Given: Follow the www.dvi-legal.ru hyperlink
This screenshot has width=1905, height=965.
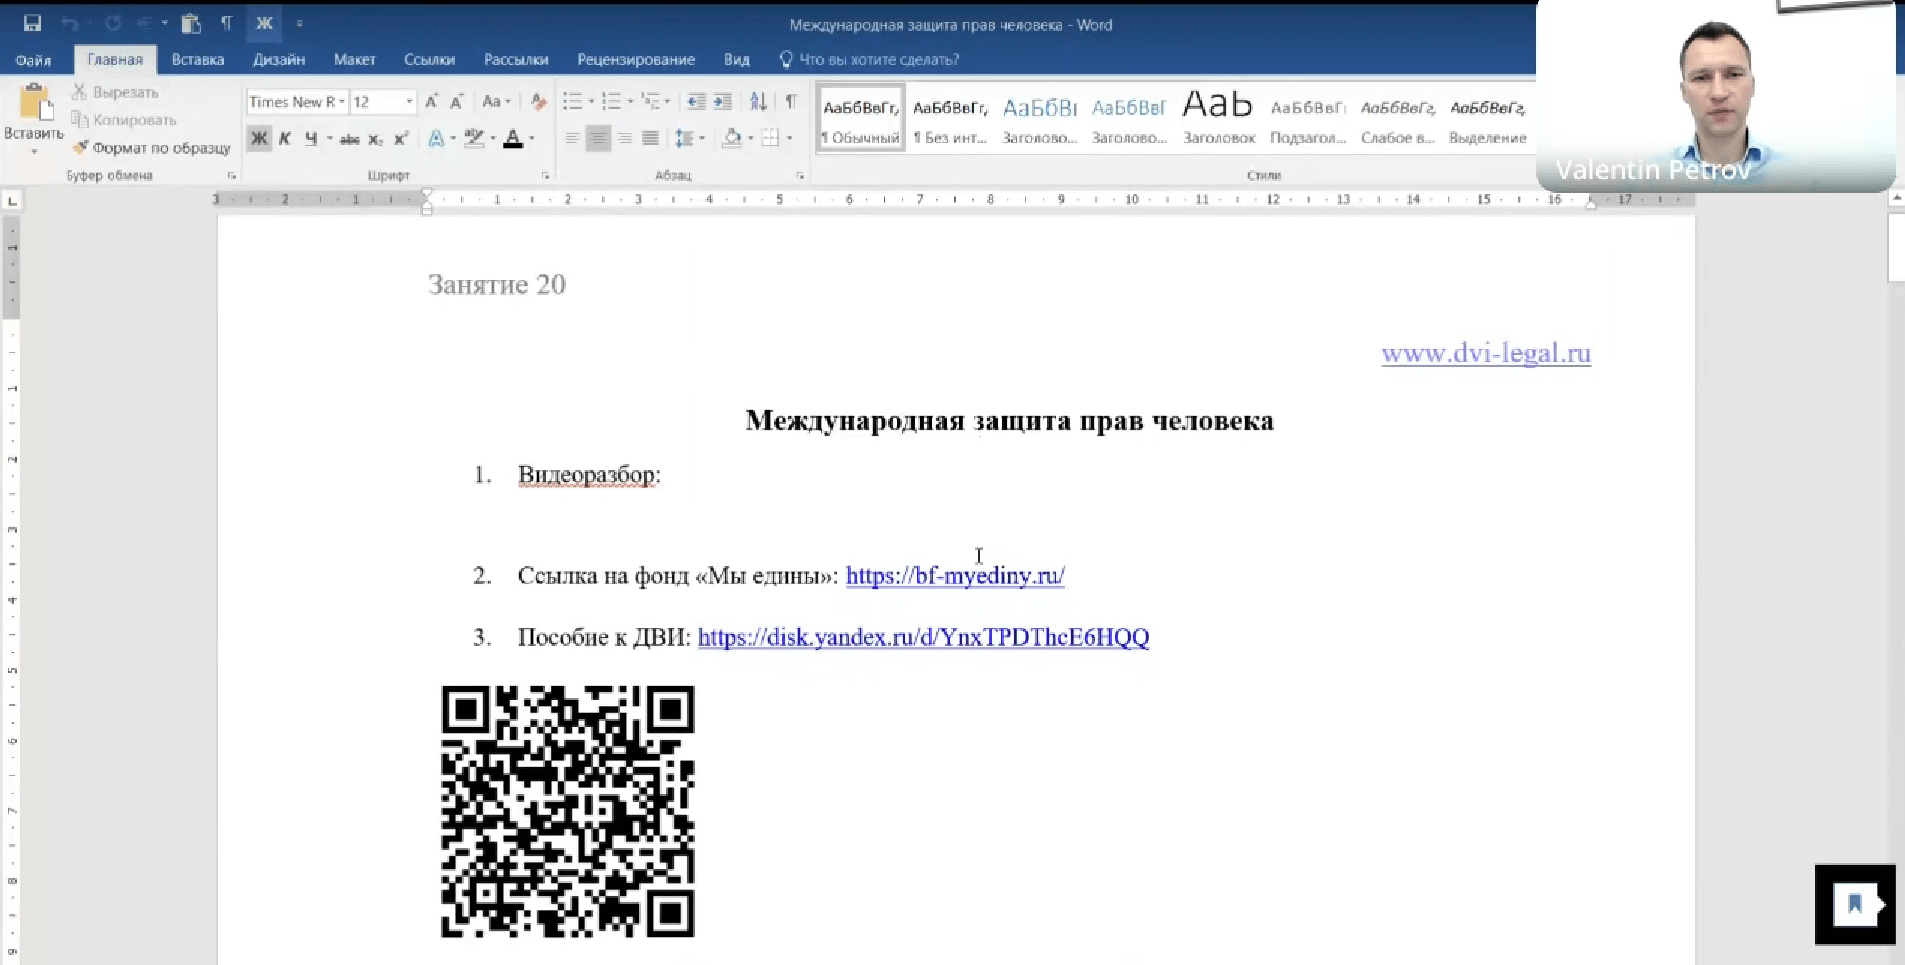Looking at the screenshot, I should click(x=1486, y=353).
